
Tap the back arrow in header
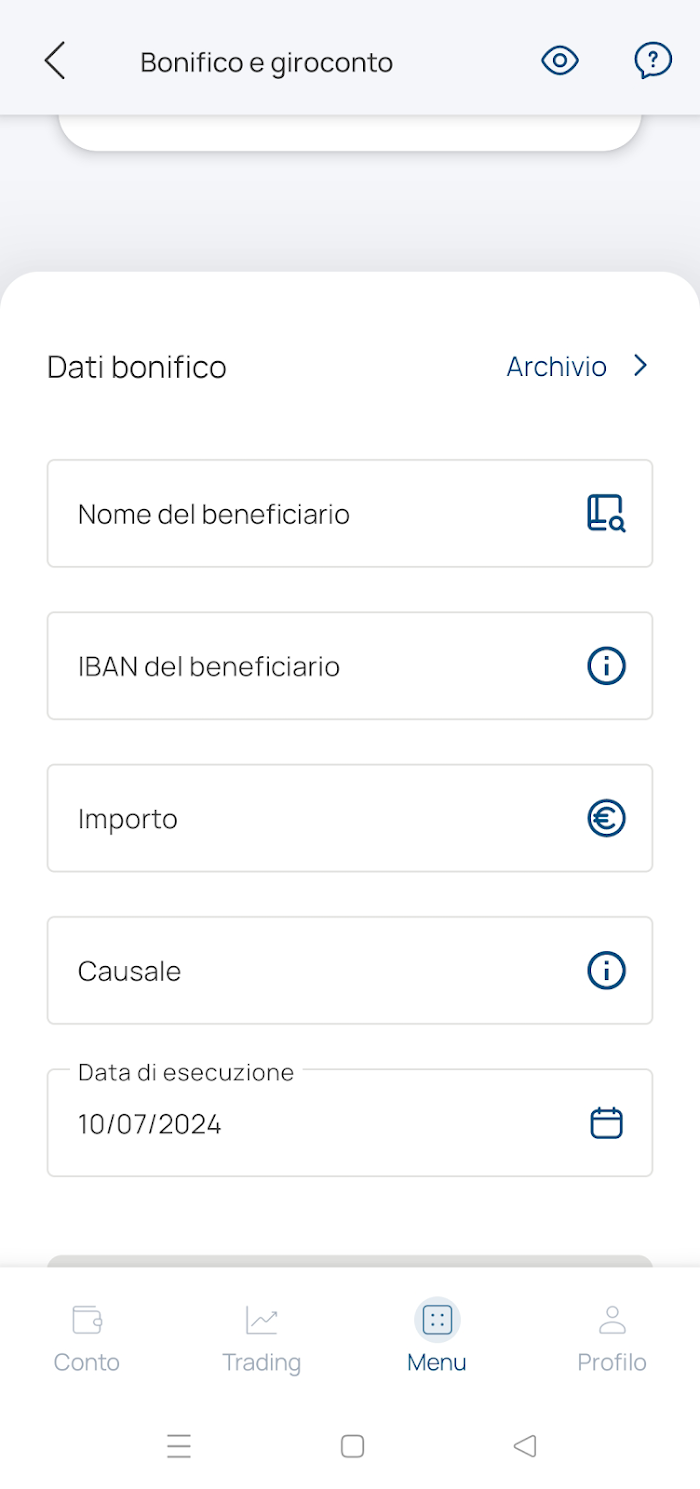tap(55, 61)
